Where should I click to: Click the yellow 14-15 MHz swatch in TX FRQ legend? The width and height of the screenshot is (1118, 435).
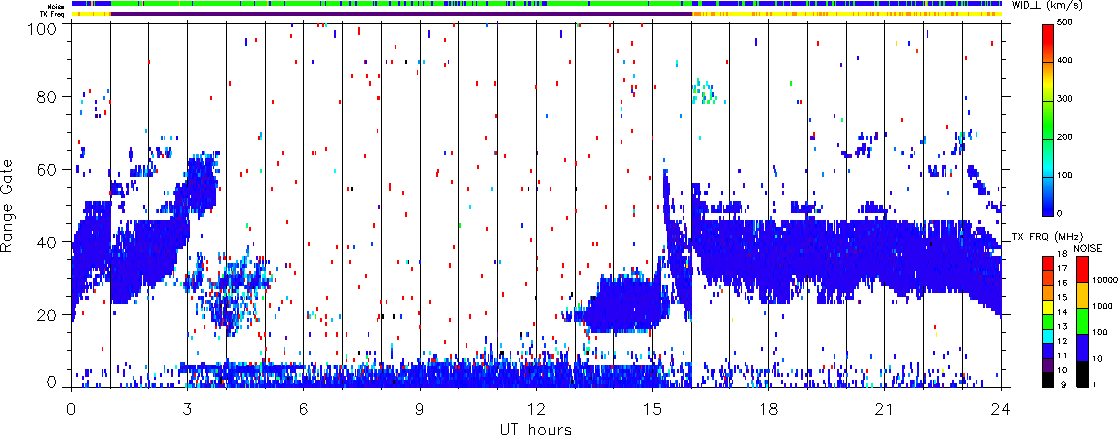1048,307
